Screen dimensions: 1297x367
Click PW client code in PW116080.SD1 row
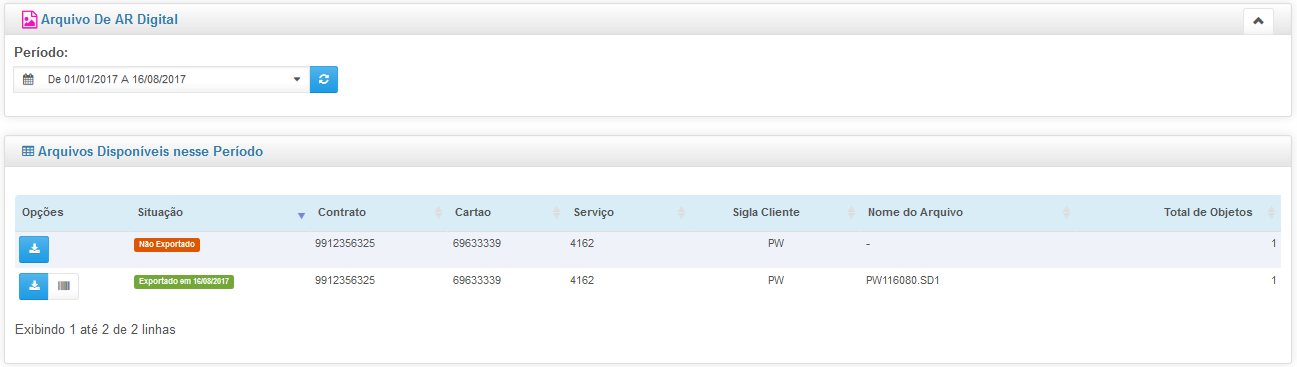click(775, 281)
